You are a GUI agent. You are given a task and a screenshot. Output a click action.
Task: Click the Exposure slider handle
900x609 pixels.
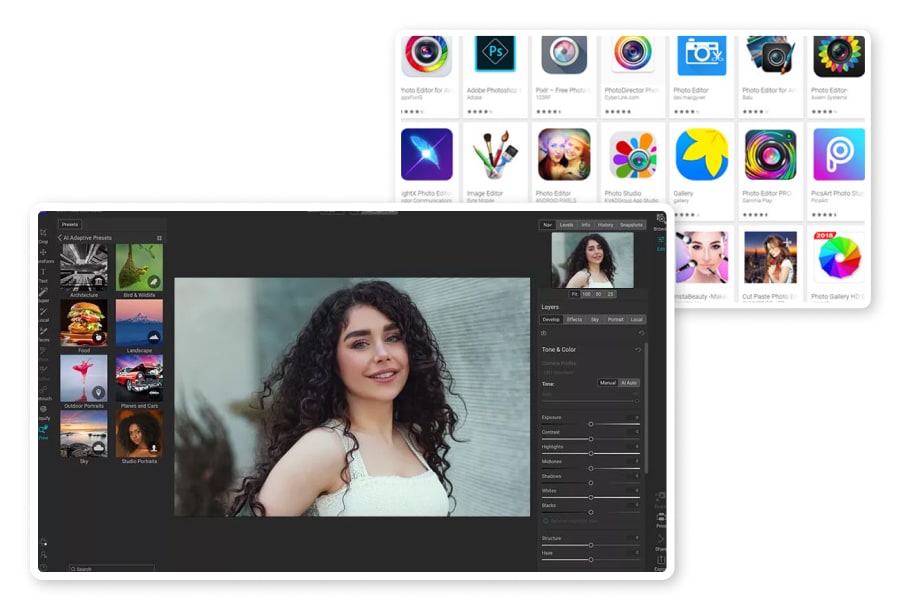click(x=591, y=424)
